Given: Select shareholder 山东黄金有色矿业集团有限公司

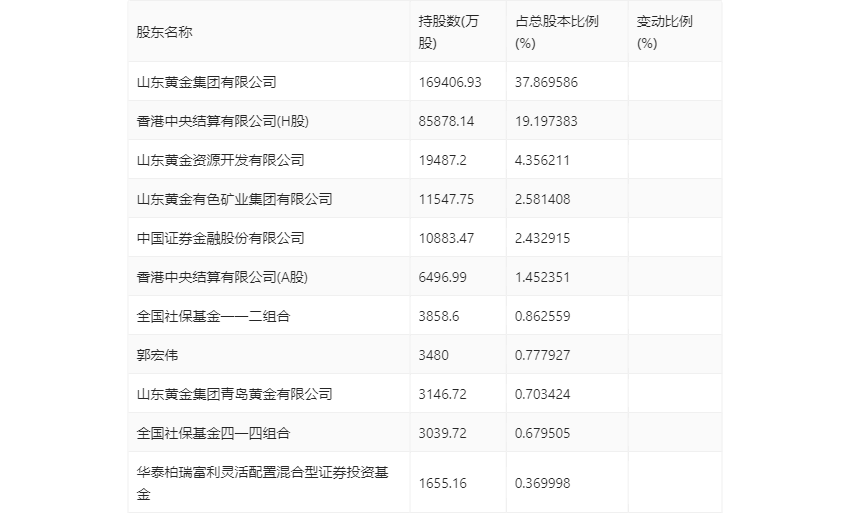Looking at the screenshot, I should 234,199.
